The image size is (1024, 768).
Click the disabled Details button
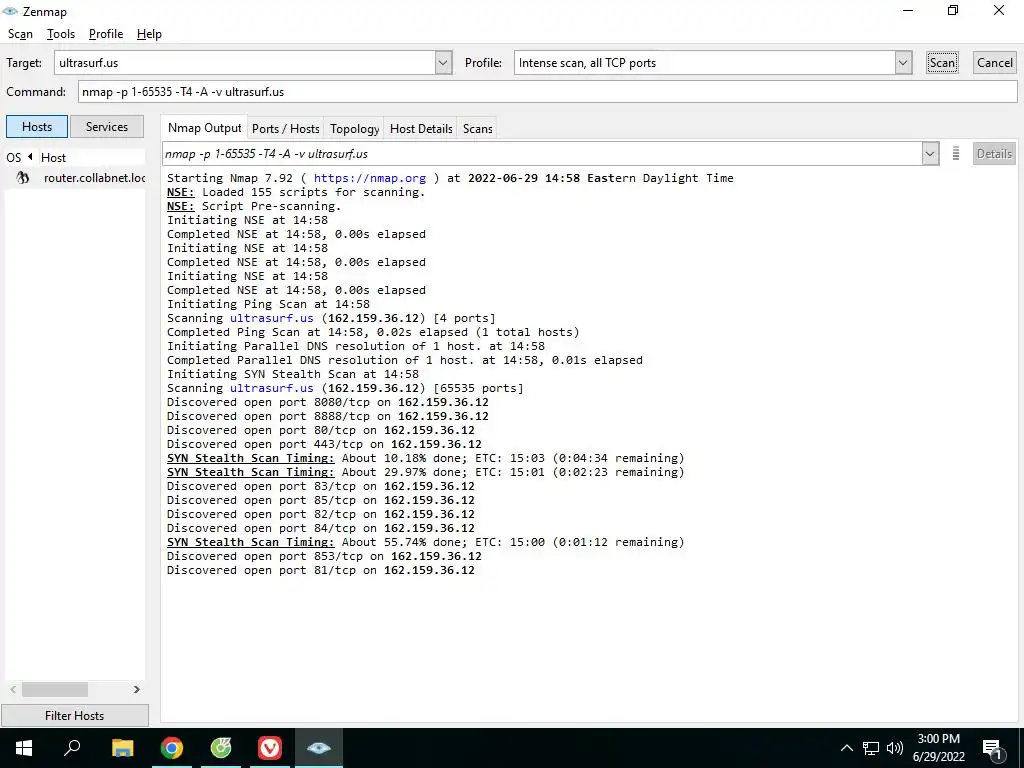(994, 153)
